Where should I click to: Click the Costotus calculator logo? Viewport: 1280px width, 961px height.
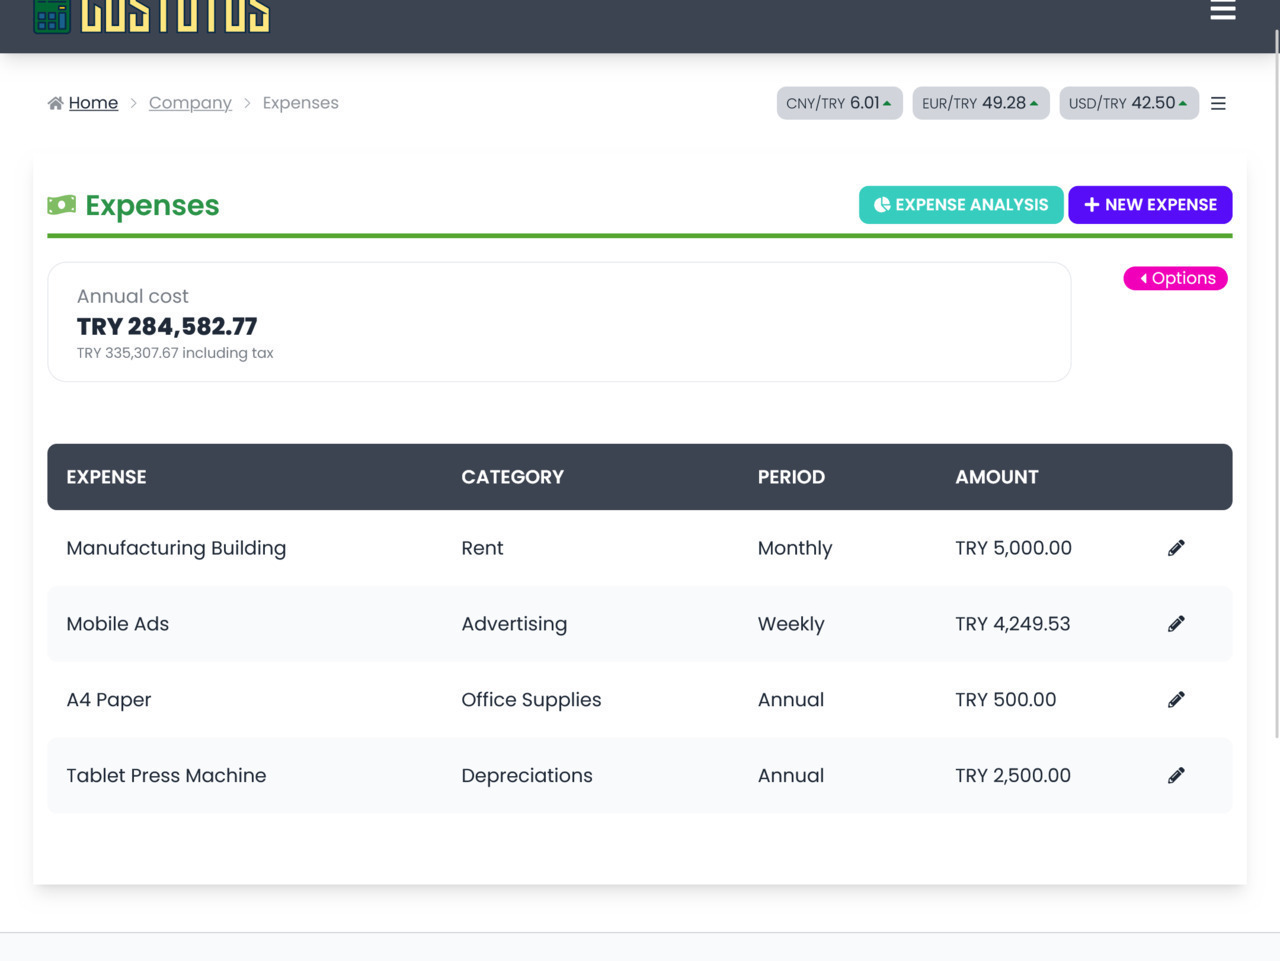tap(52, 15)
